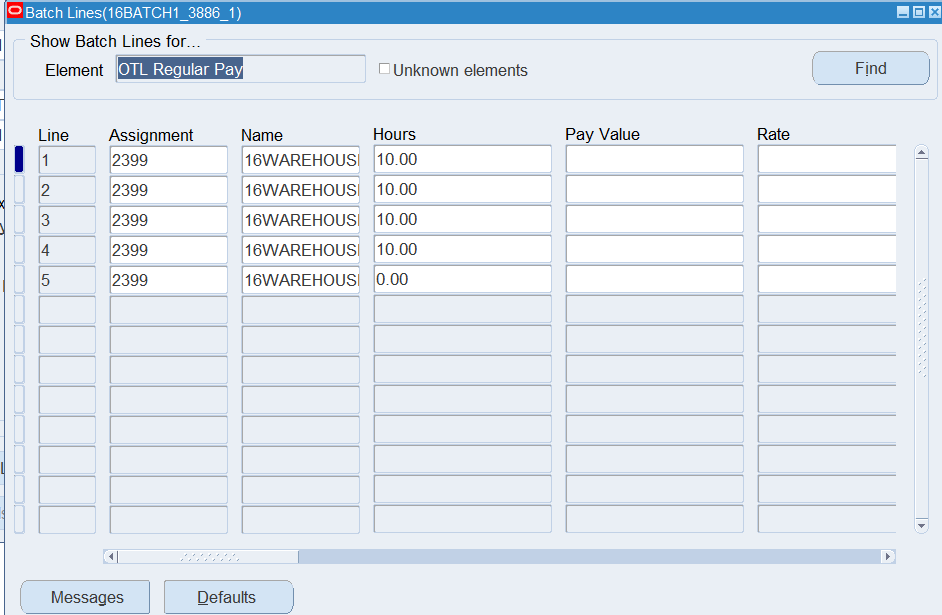942x615 pixels.
Task: Click vertical scrollbar up arrow
Action: click(921, 153)
